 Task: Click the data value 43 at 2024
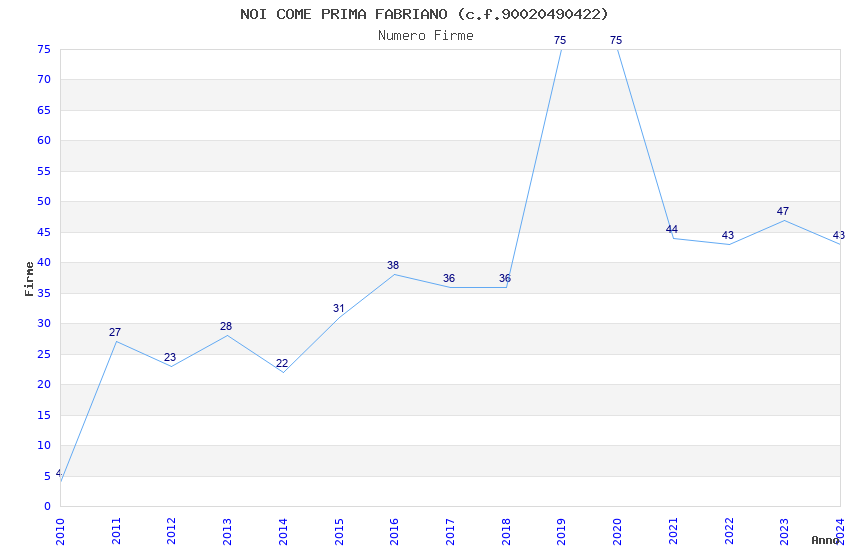[839, 235]
